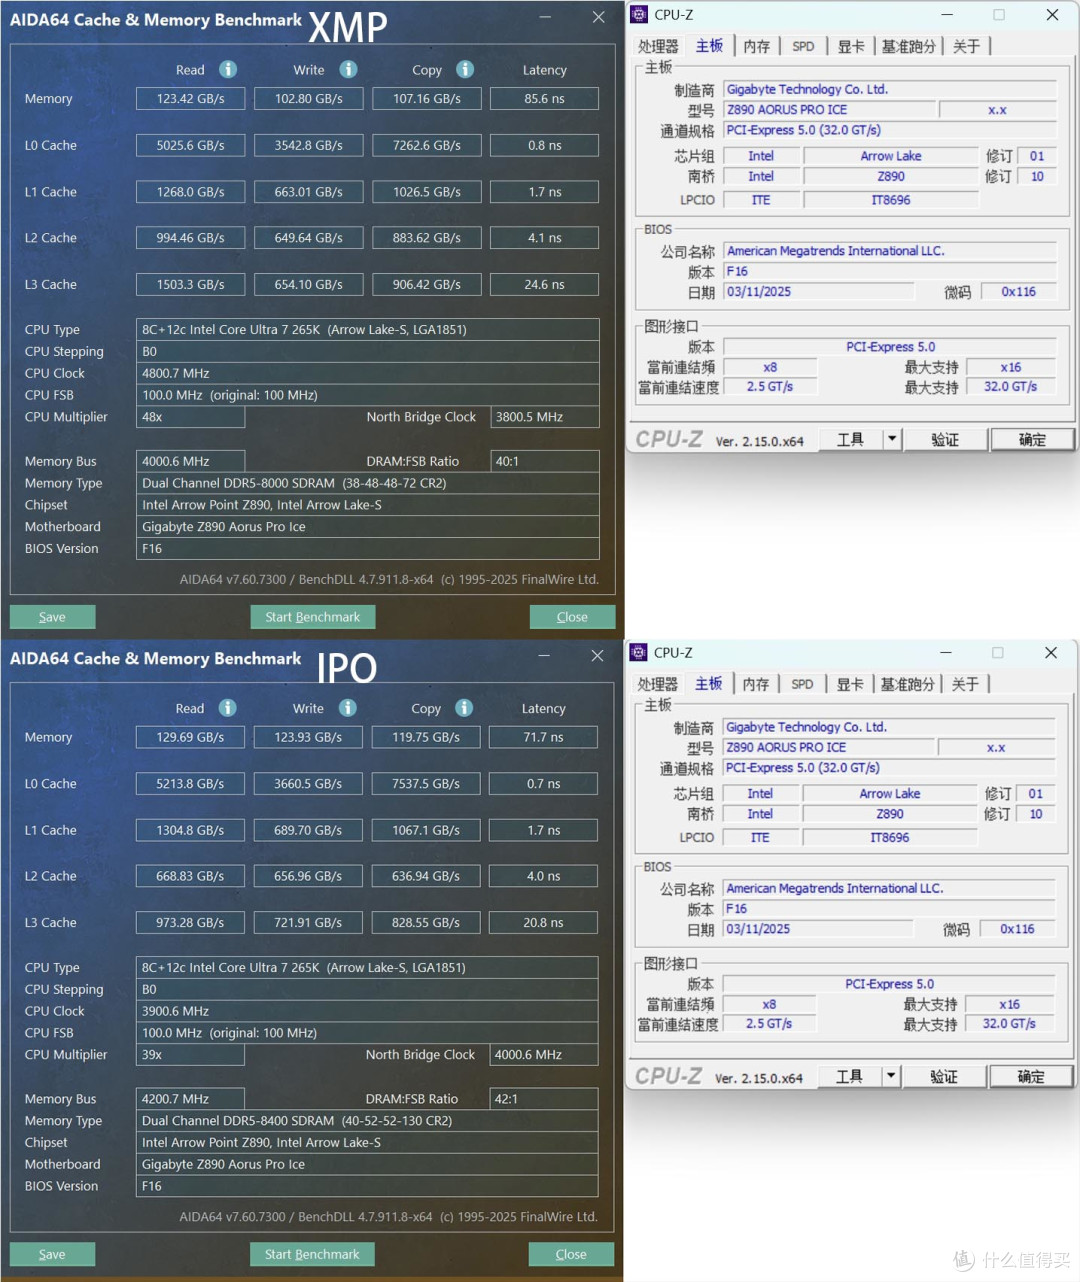Switch to 处理器 tab in top CPU-Z window
Image resolution: width=1080 pixels, height=1282 pixels.
coord(658,46)
